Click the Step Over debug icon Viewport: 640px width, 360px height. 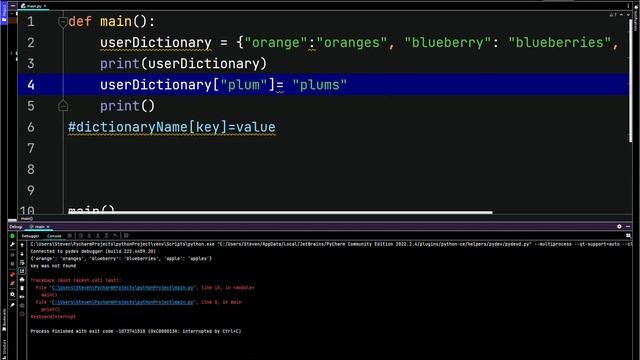(x=80, y=236)
